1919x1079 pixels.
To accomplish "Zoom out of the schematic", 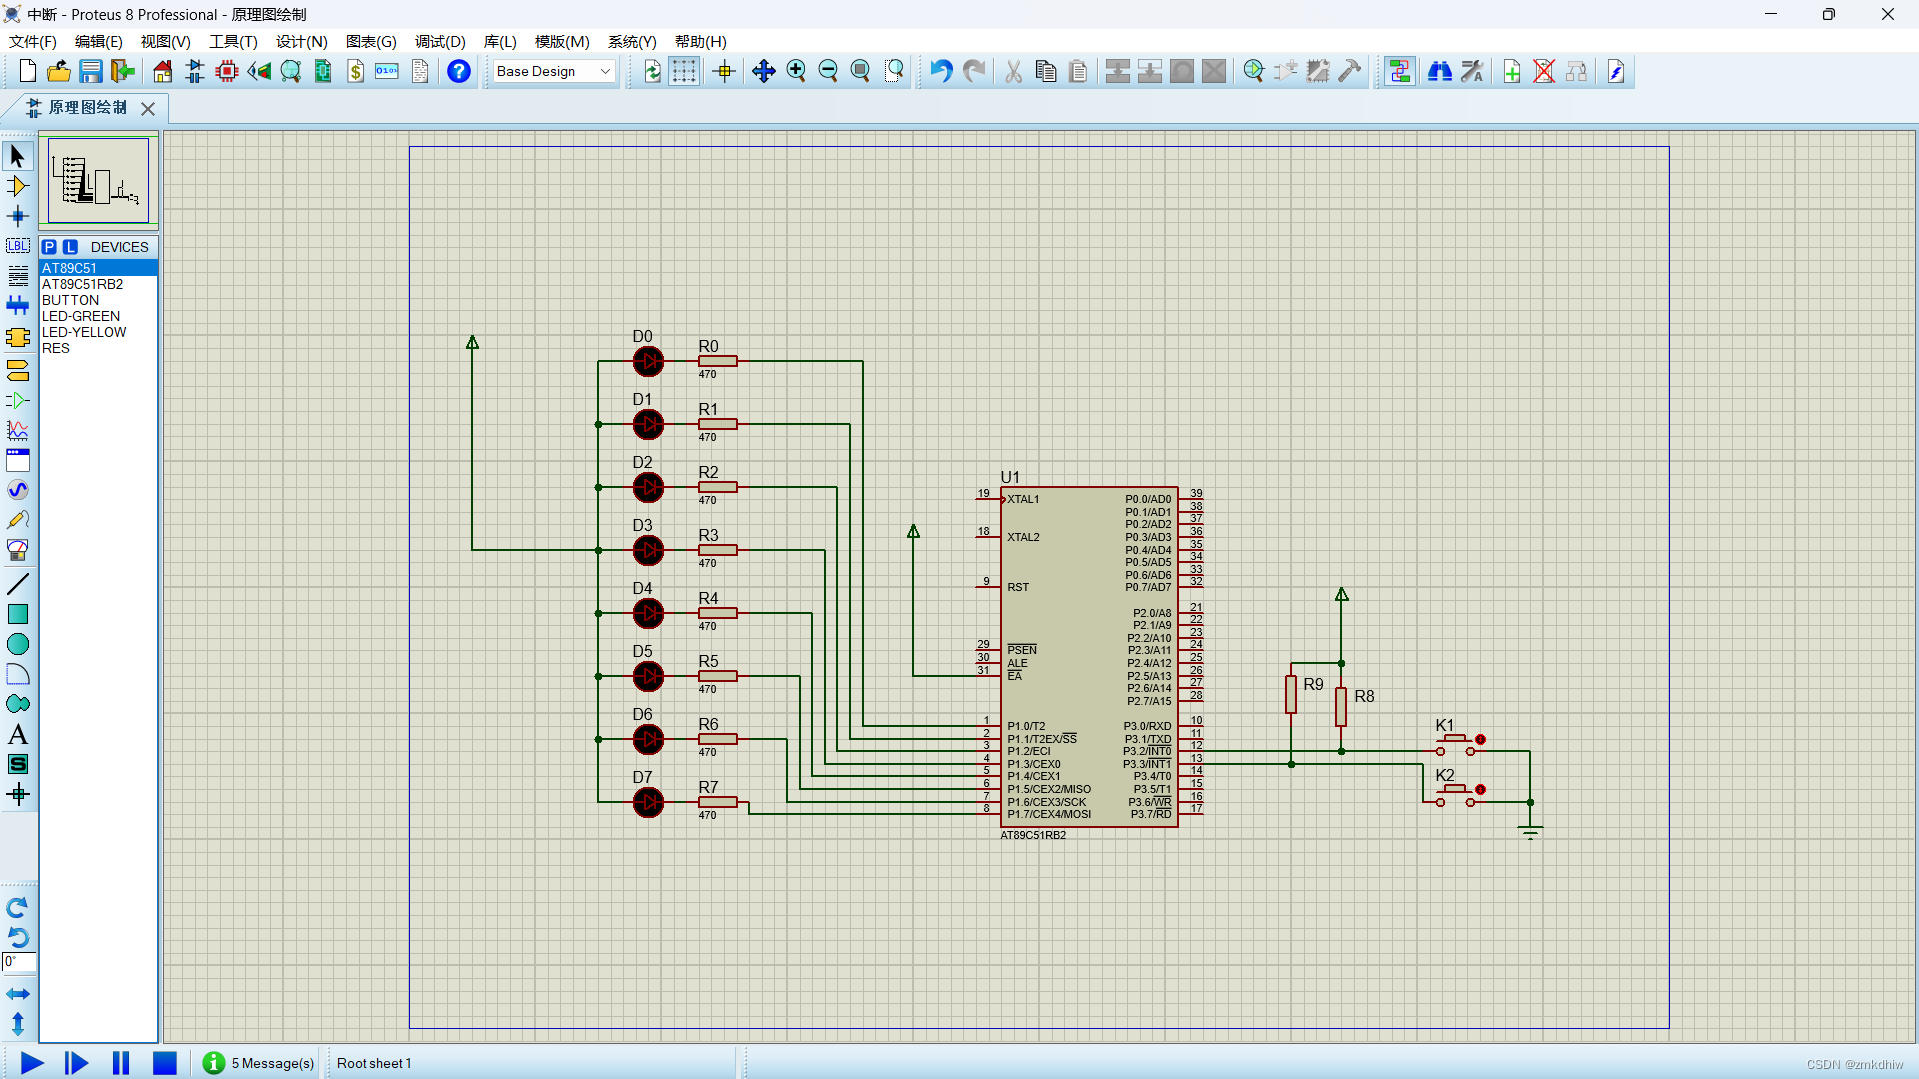I will coord(828,71).
